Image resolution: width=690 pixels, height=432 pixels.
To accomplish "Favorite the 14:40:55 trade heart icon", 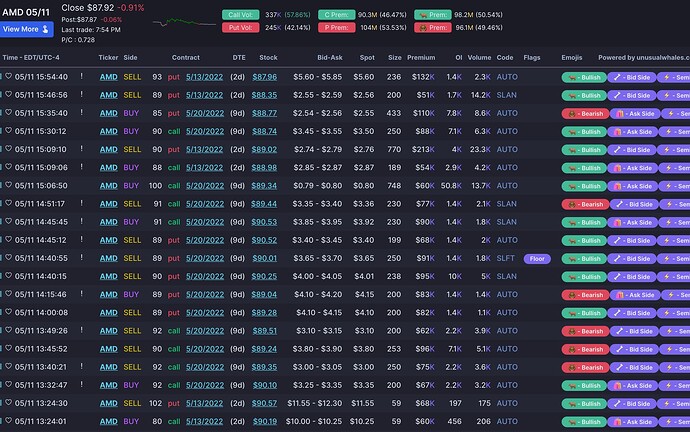I will tap(8, 257).
